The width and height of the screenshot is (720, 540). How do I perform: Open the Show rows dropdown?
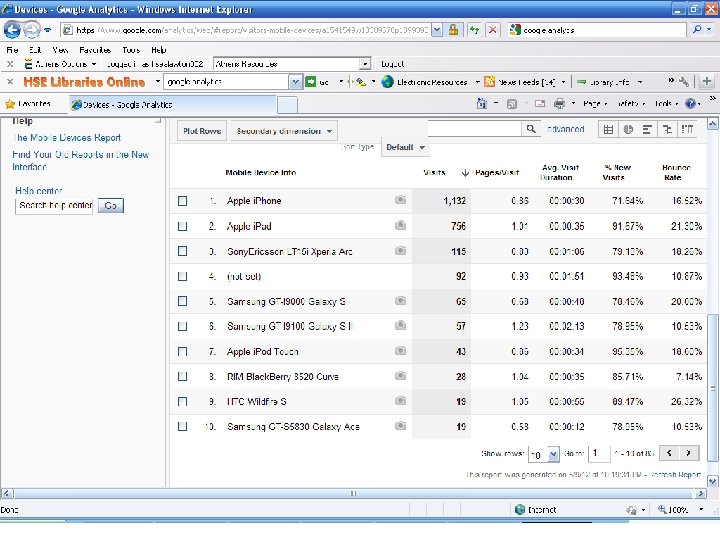click(544, 454)
